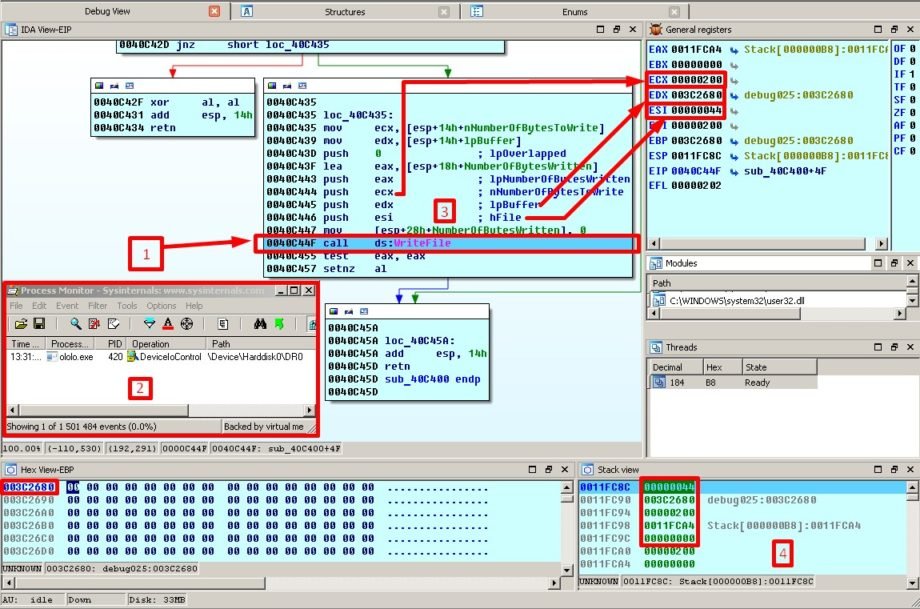Switch to the Structures tab
The width and height of the screenshot is (920, 609).
tap(344, 12)
